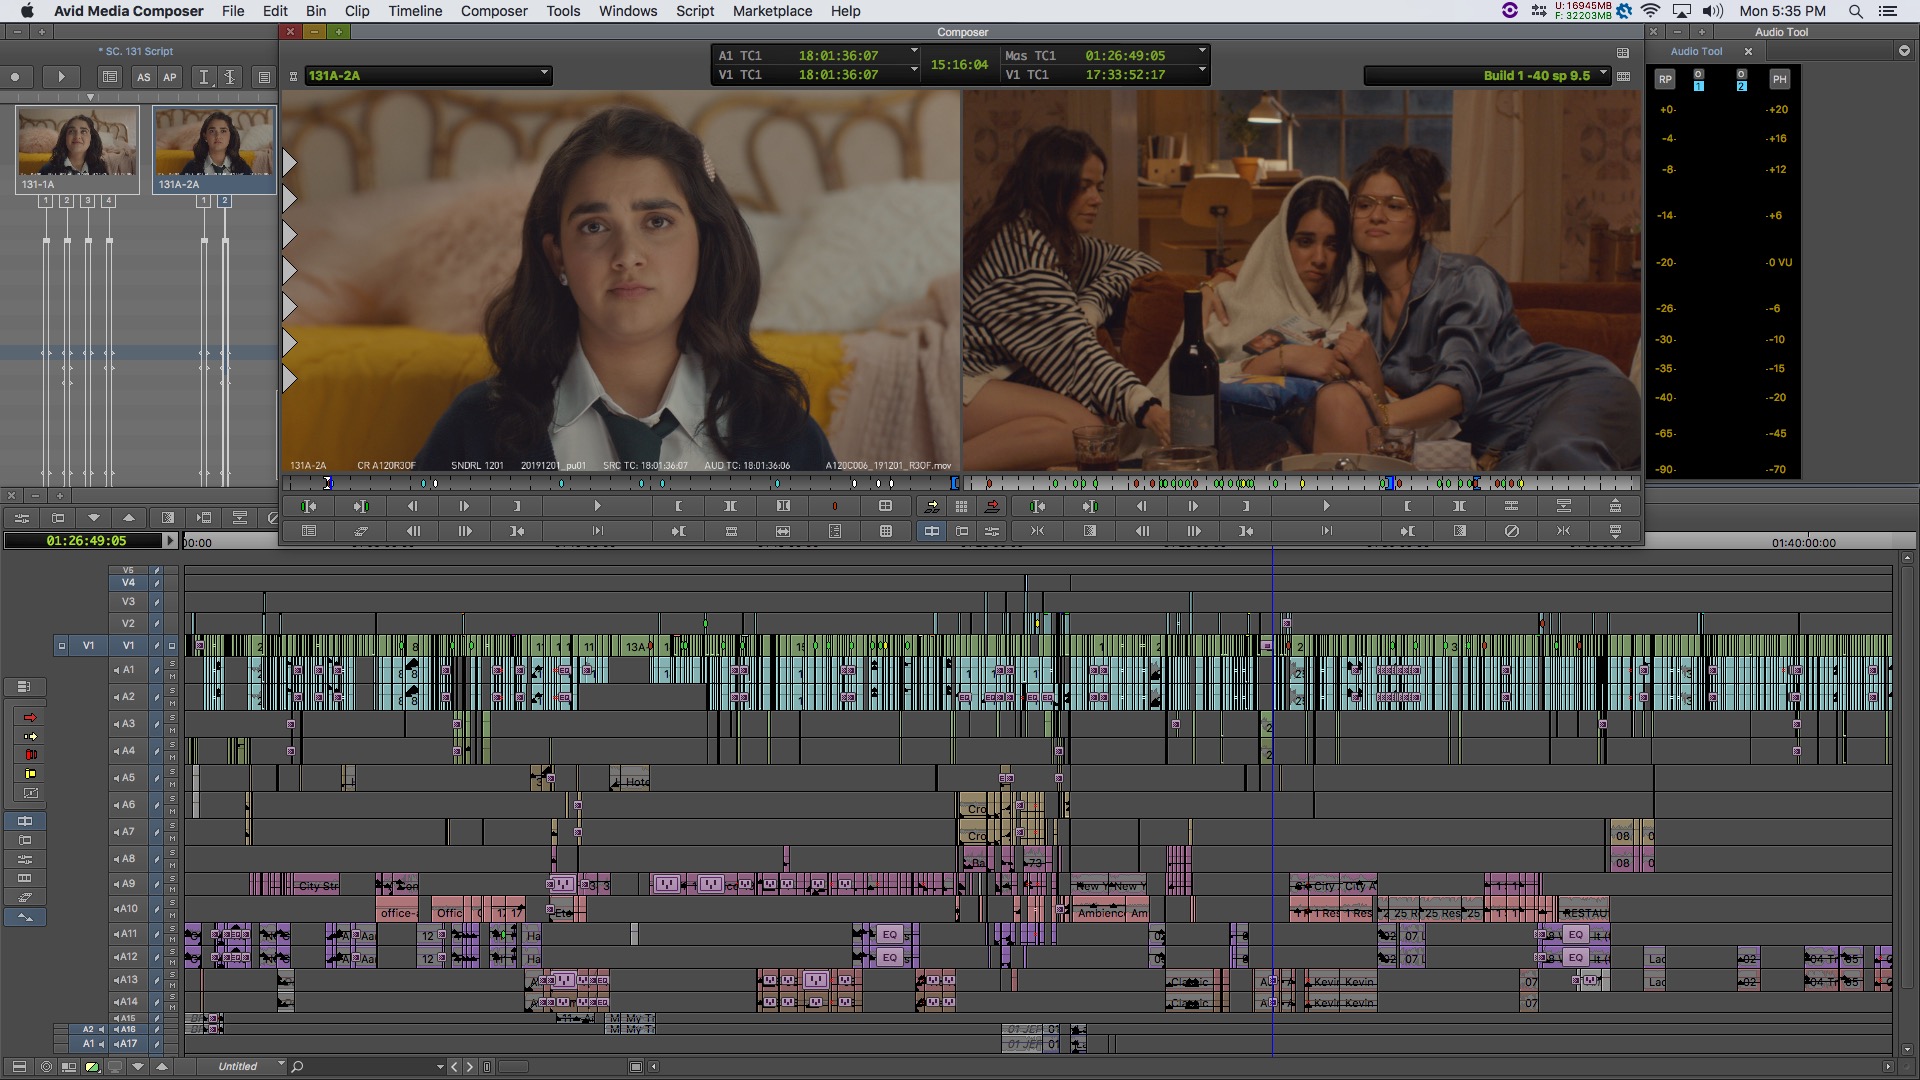Screen dimensions: 1920x1080
Task: Click the Keyframe selection tool in Smart Tool
Action: (30, 793)
